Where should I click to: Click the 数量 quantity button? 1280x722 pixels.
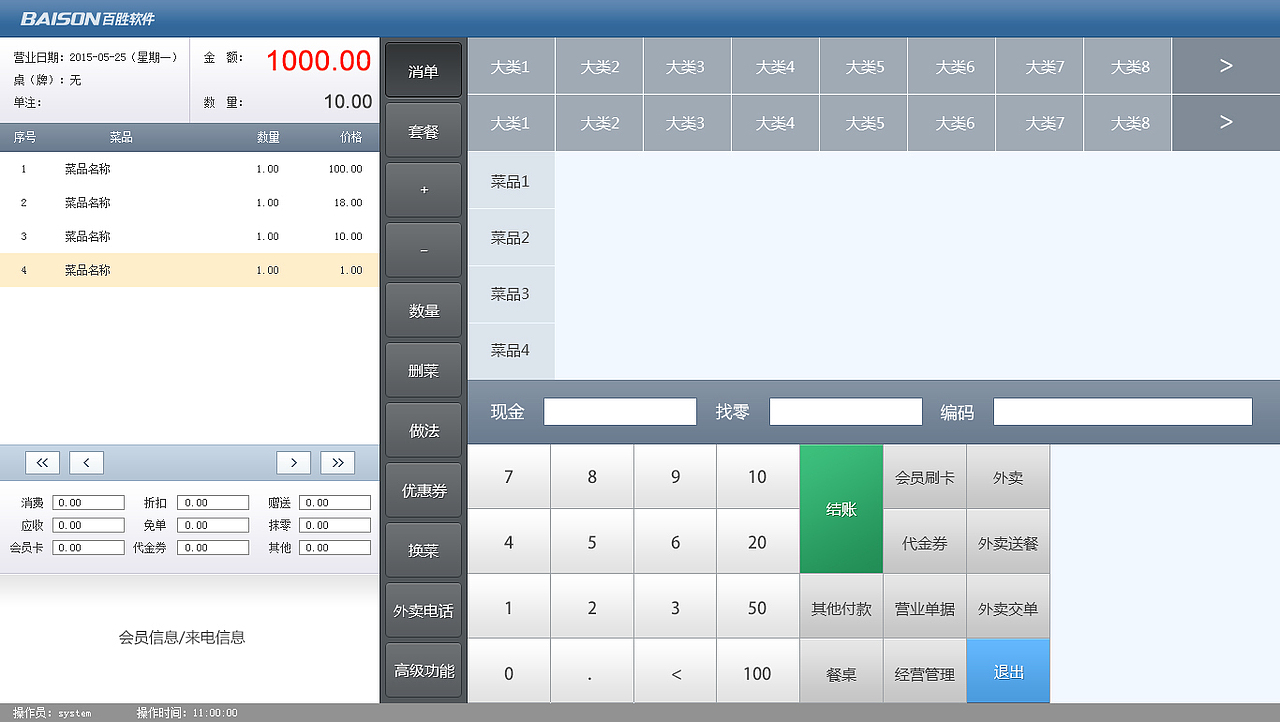[424, 310]
